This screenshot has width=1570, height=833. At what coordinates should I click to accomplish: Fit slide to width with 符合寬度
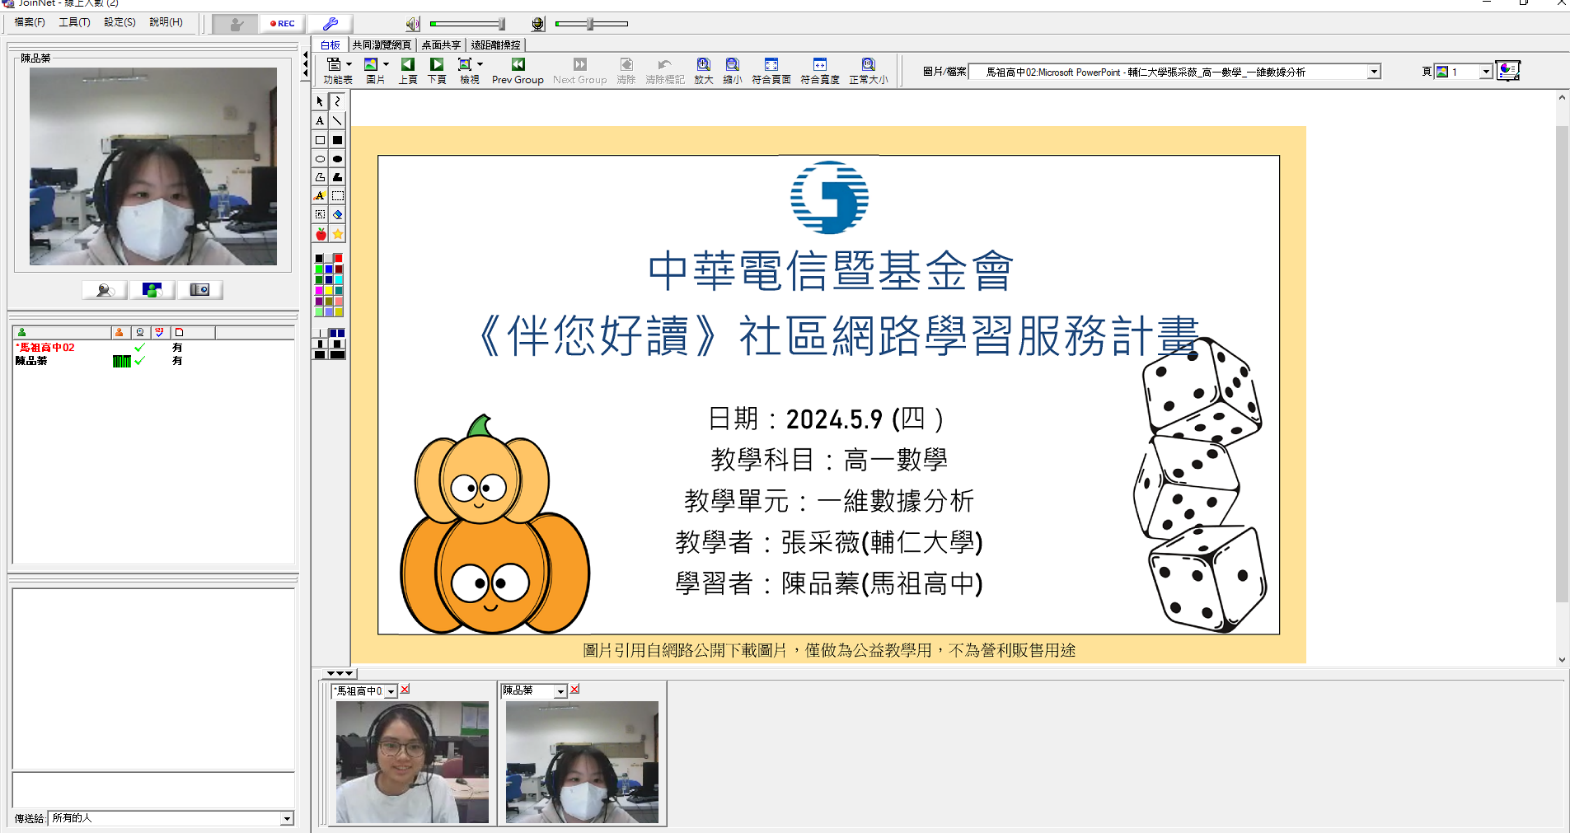pyautogui.click(x=820, y=70)
